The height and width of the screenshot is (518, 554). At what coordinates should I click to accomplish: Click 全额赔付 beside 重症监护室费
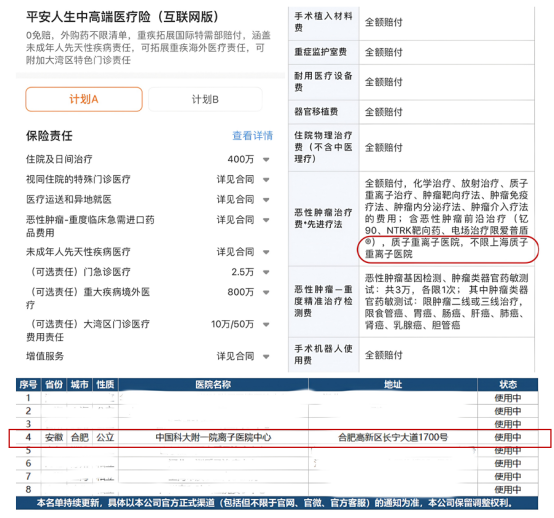pos(384,52)
